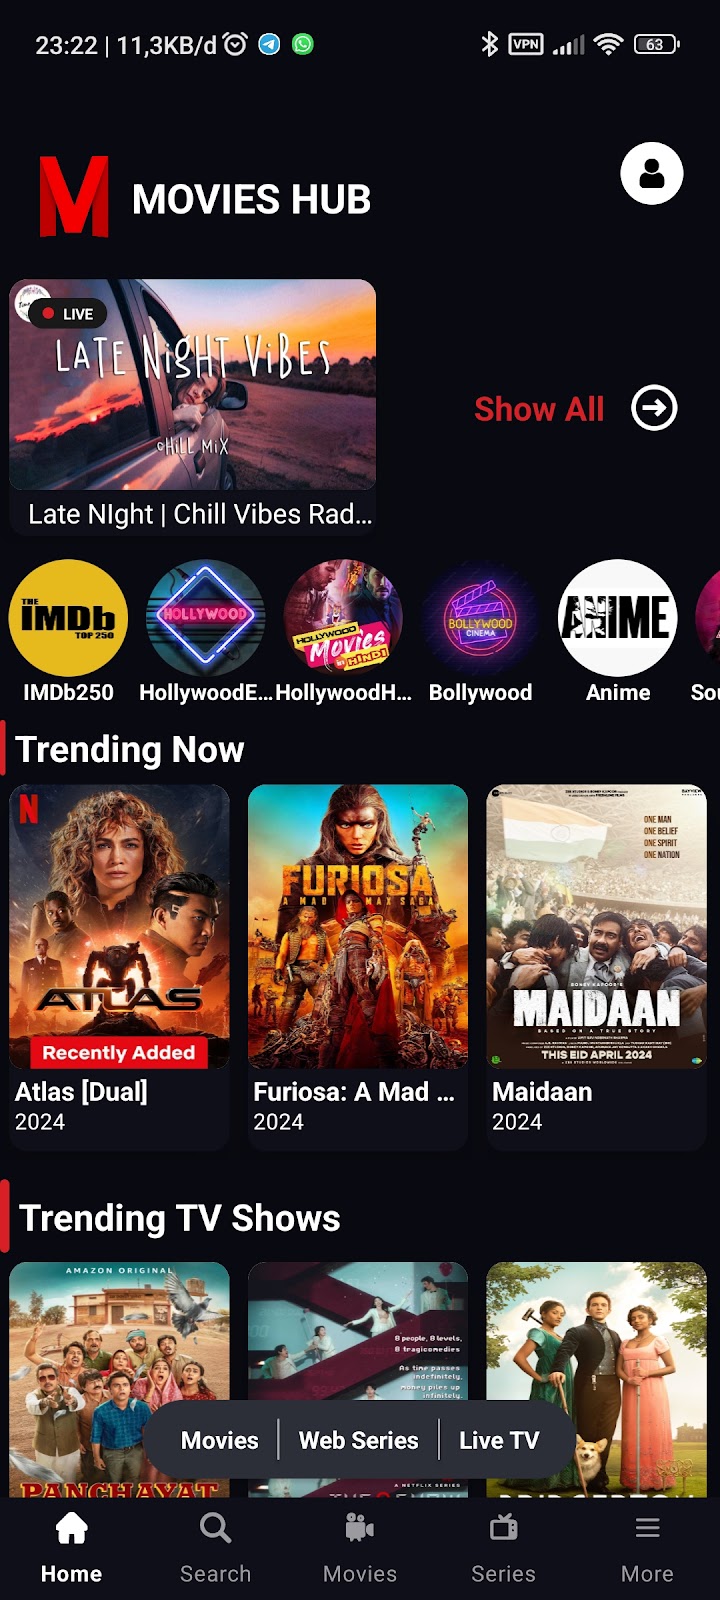
Task: Switch to the Movies bottom navigation tab
Action: pos(360,1548)
